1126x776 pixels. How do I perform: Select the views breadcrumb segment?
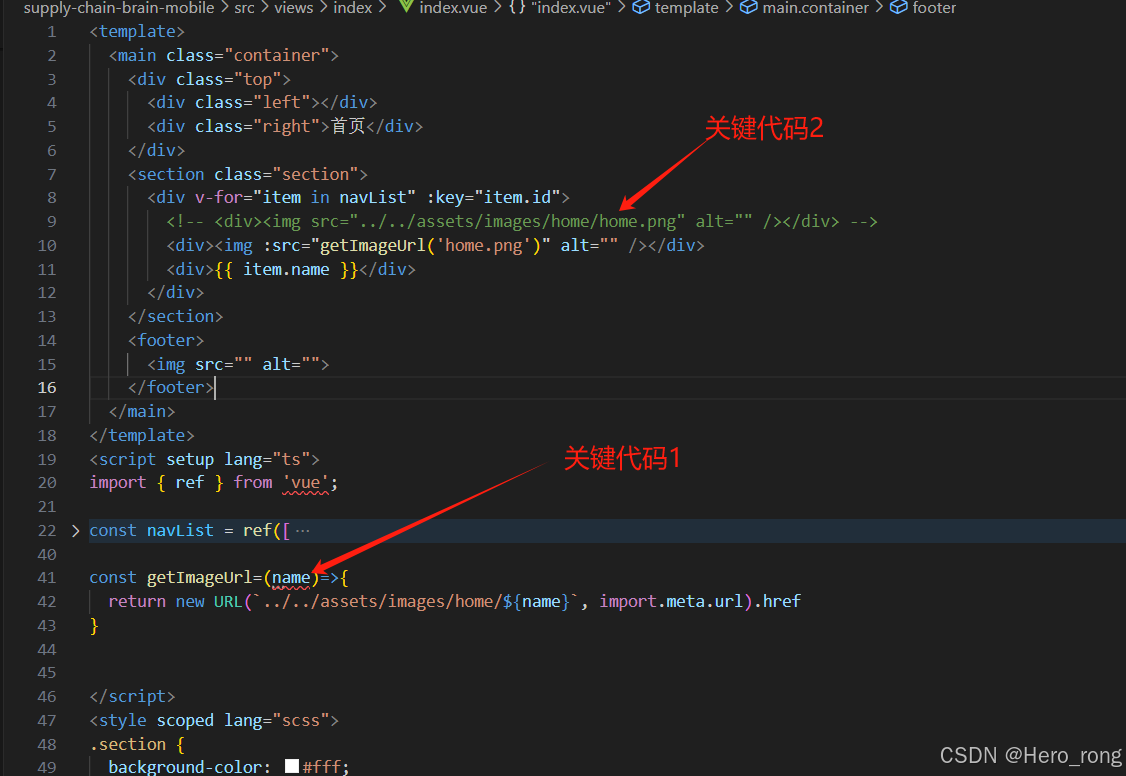point(294,8)
